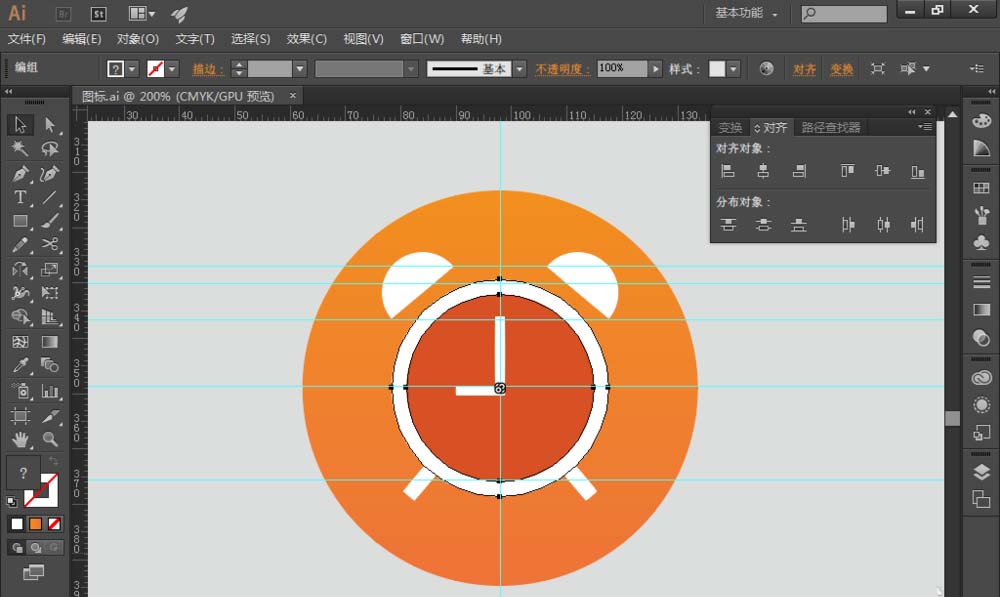Open Recolor Artwork color wheel icon
1000x597 pixels.
[767, 68]
